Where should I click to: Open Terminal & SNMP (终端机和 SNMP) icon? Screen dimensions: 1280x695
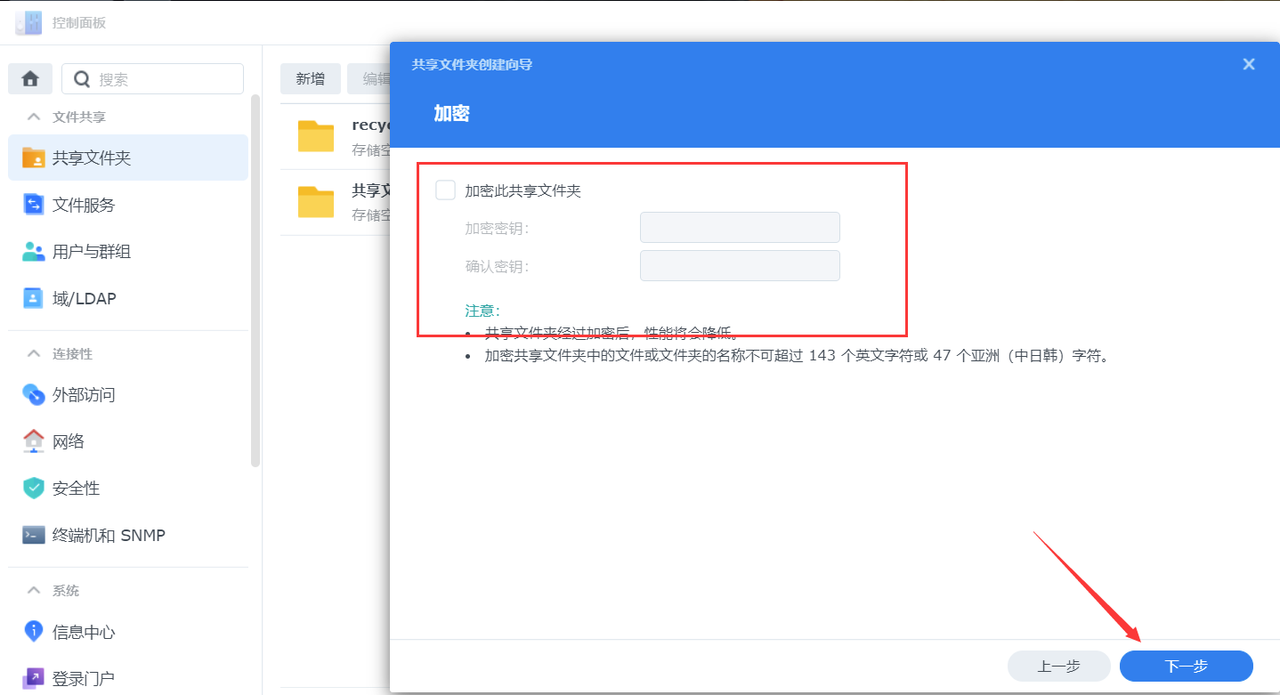click(34, 535)
